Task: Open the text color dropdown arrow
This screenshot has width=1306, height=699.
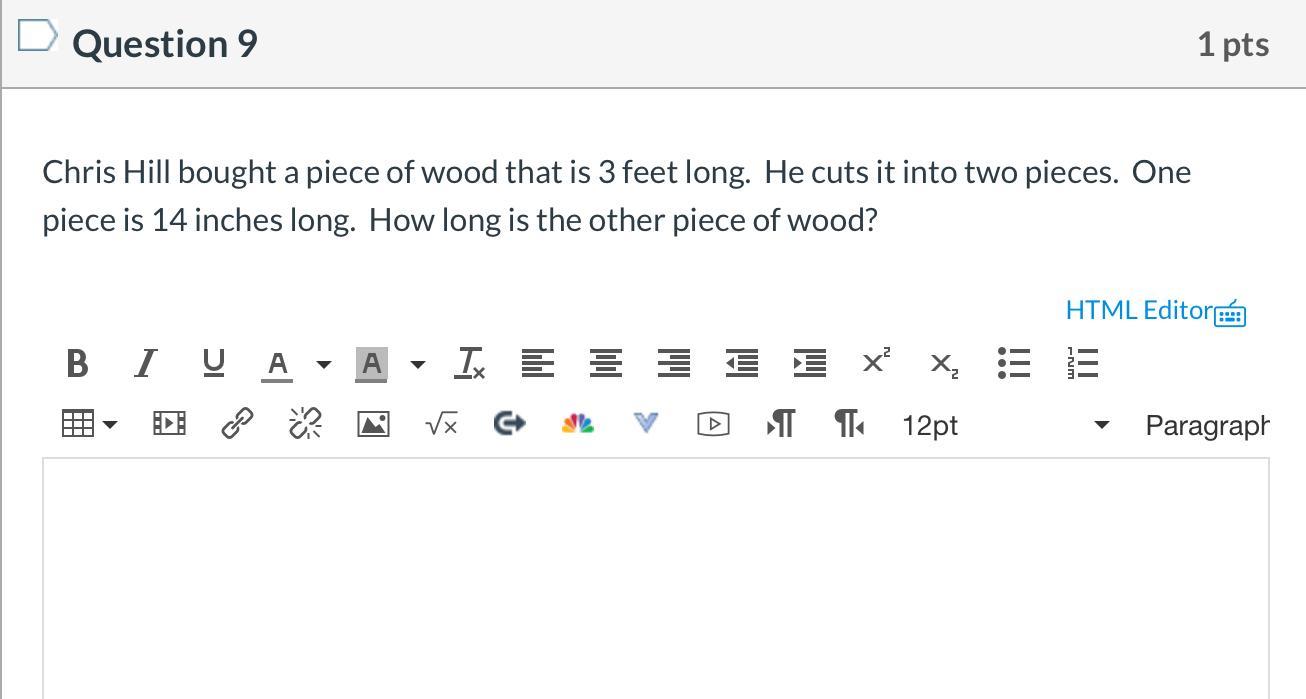Action: pyautogui.click(x=323, y=365)
